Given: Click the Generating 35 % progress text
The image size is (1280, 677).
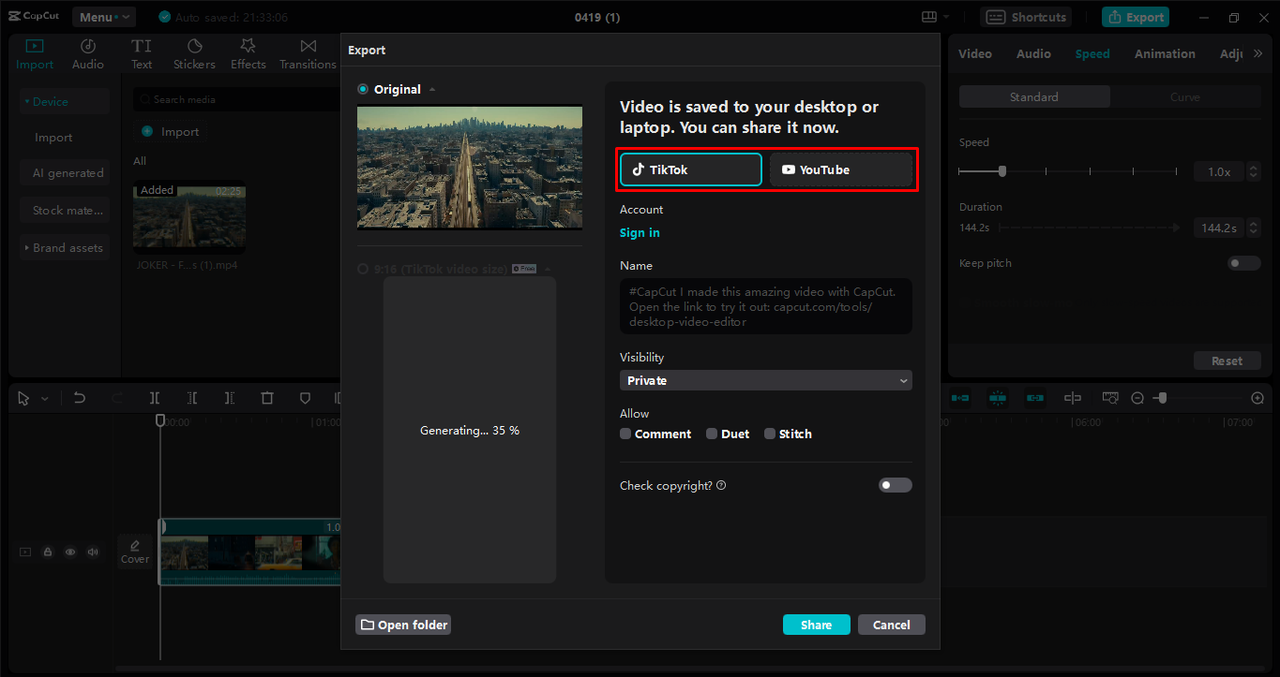Looking at the screenshot, I should (470, 431).
